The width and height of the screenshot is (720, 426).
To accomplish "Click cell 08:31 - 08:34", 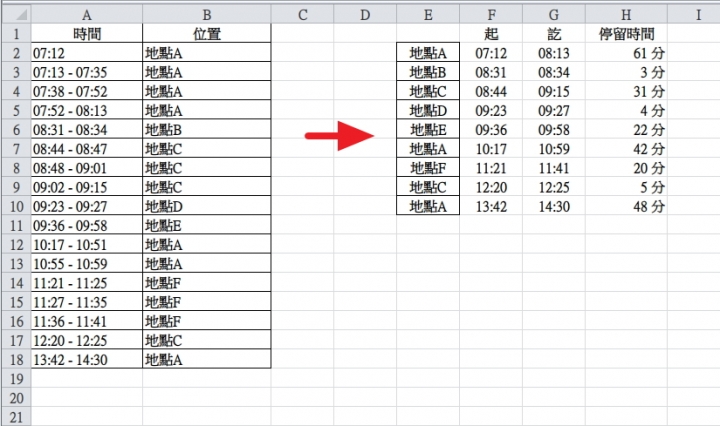I will (x=87, y=129).
